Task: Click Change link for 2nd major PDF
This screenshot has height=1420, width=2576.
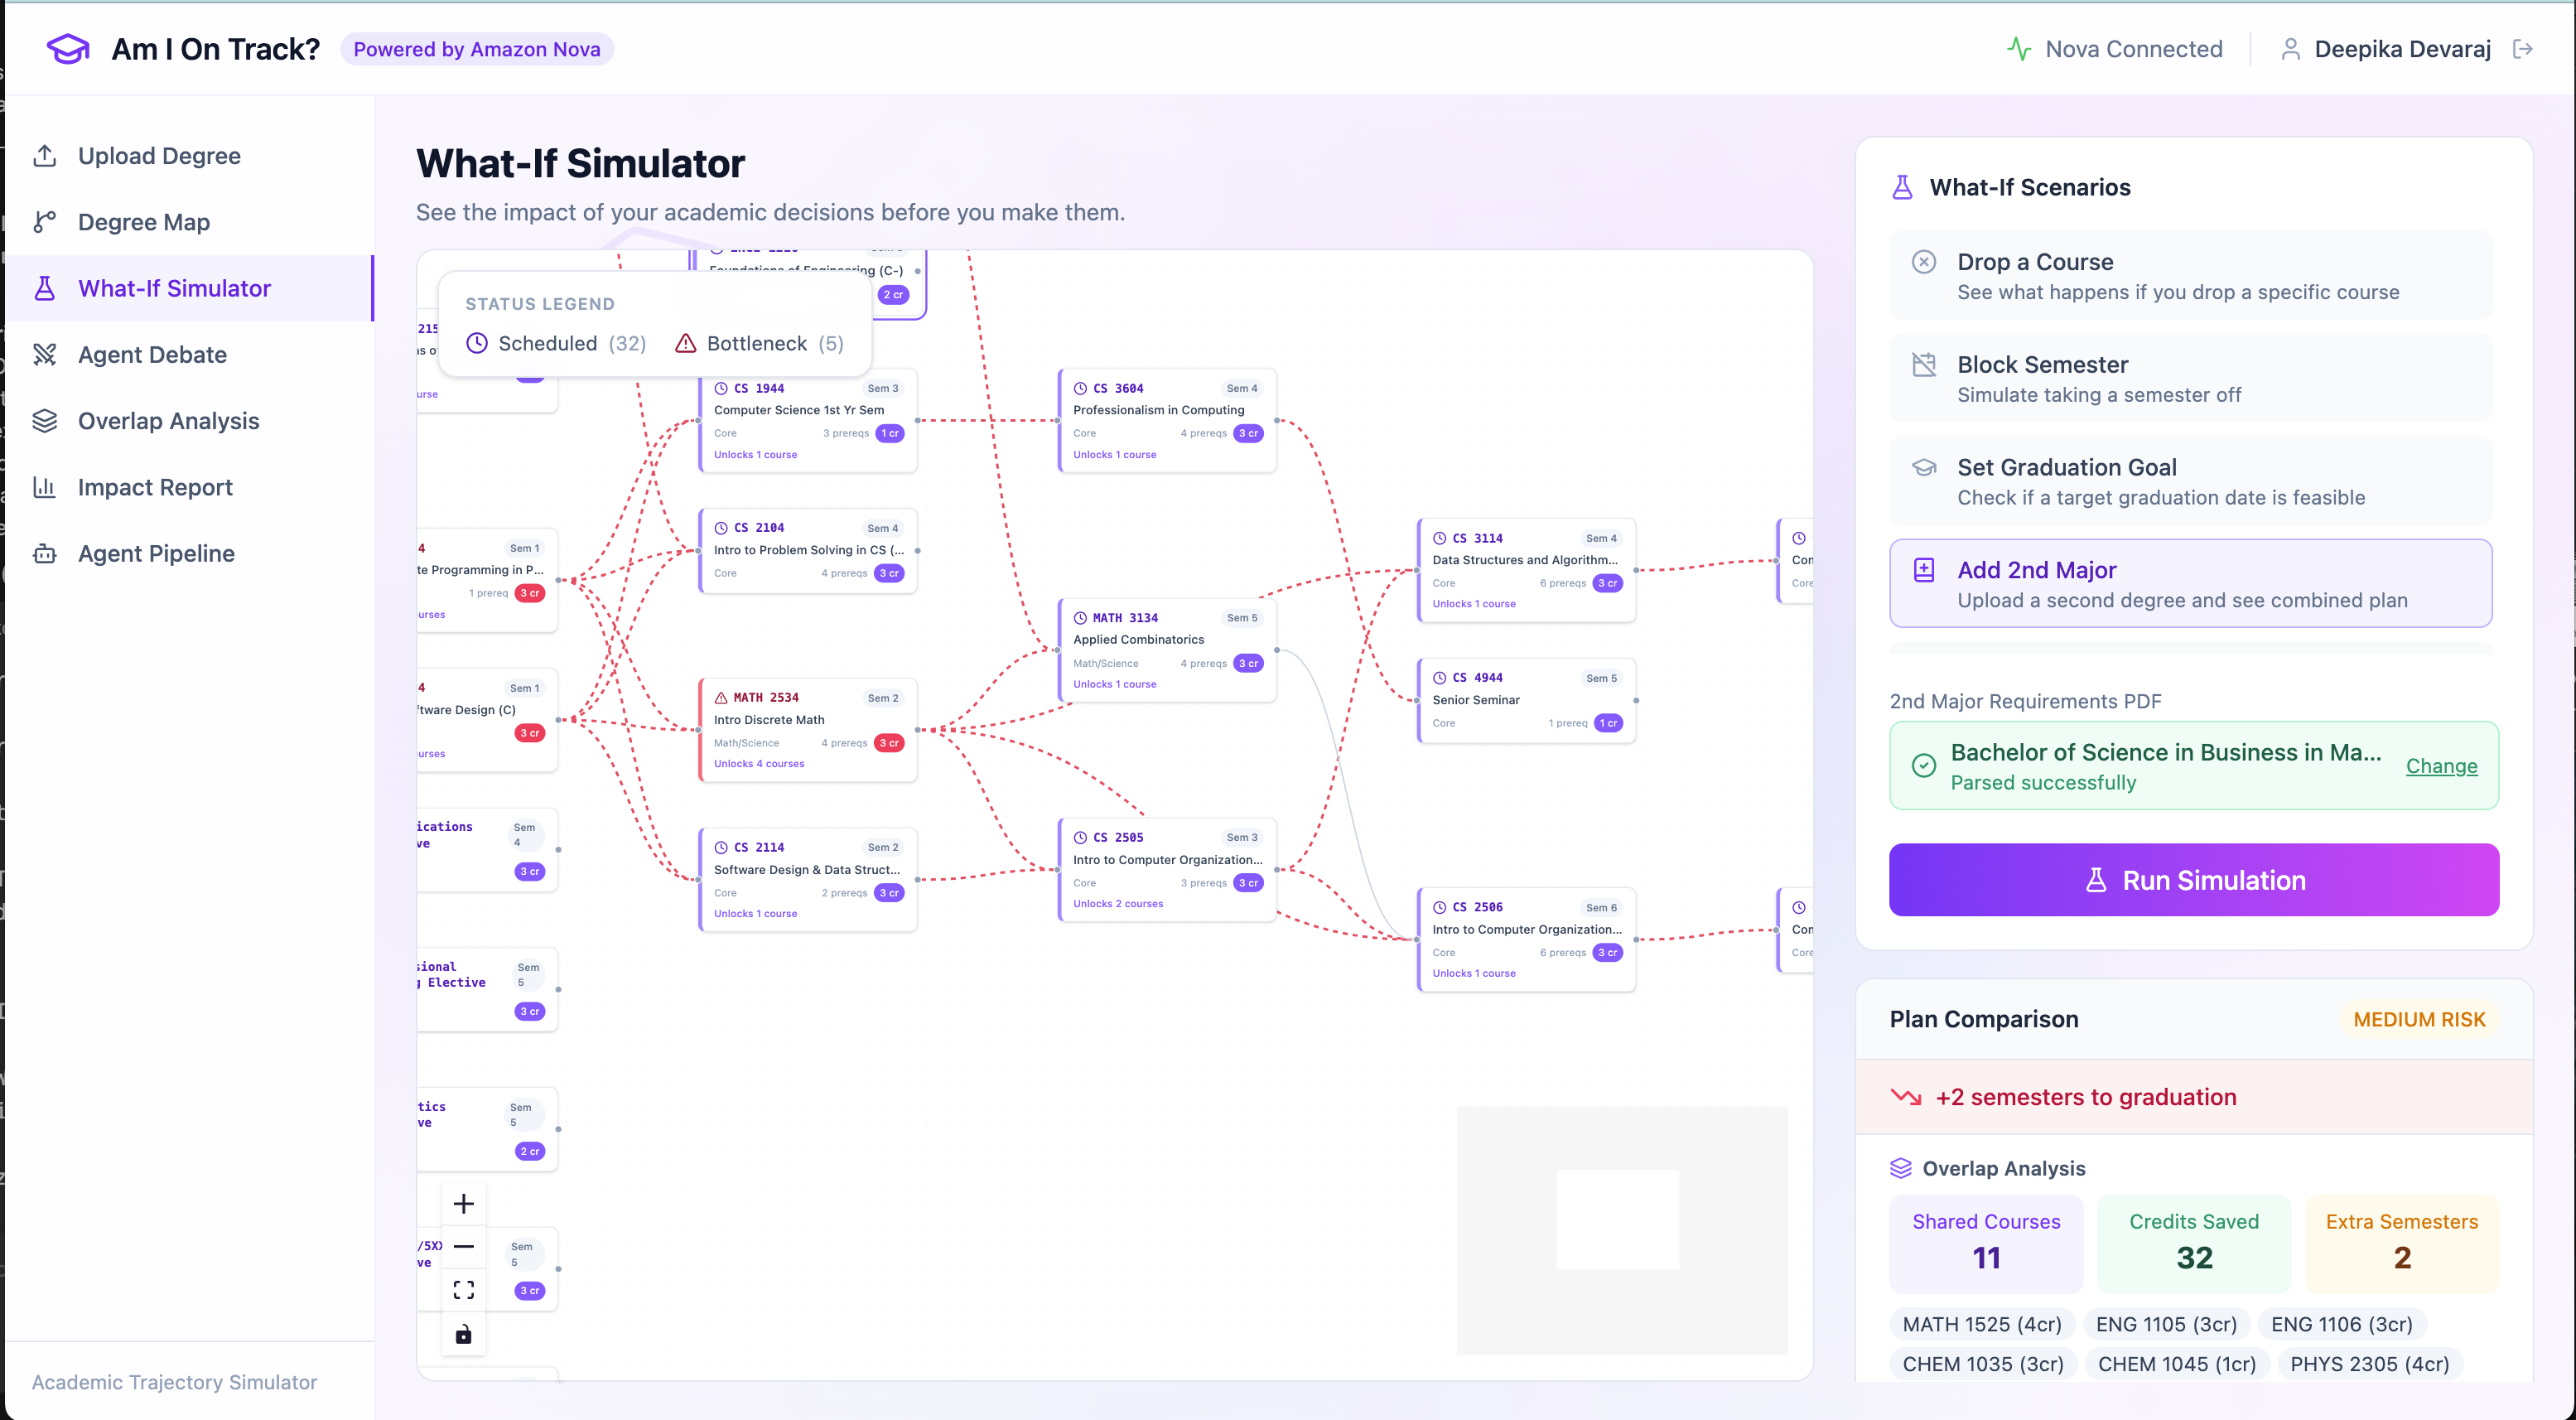Action: click(2440, 766)
